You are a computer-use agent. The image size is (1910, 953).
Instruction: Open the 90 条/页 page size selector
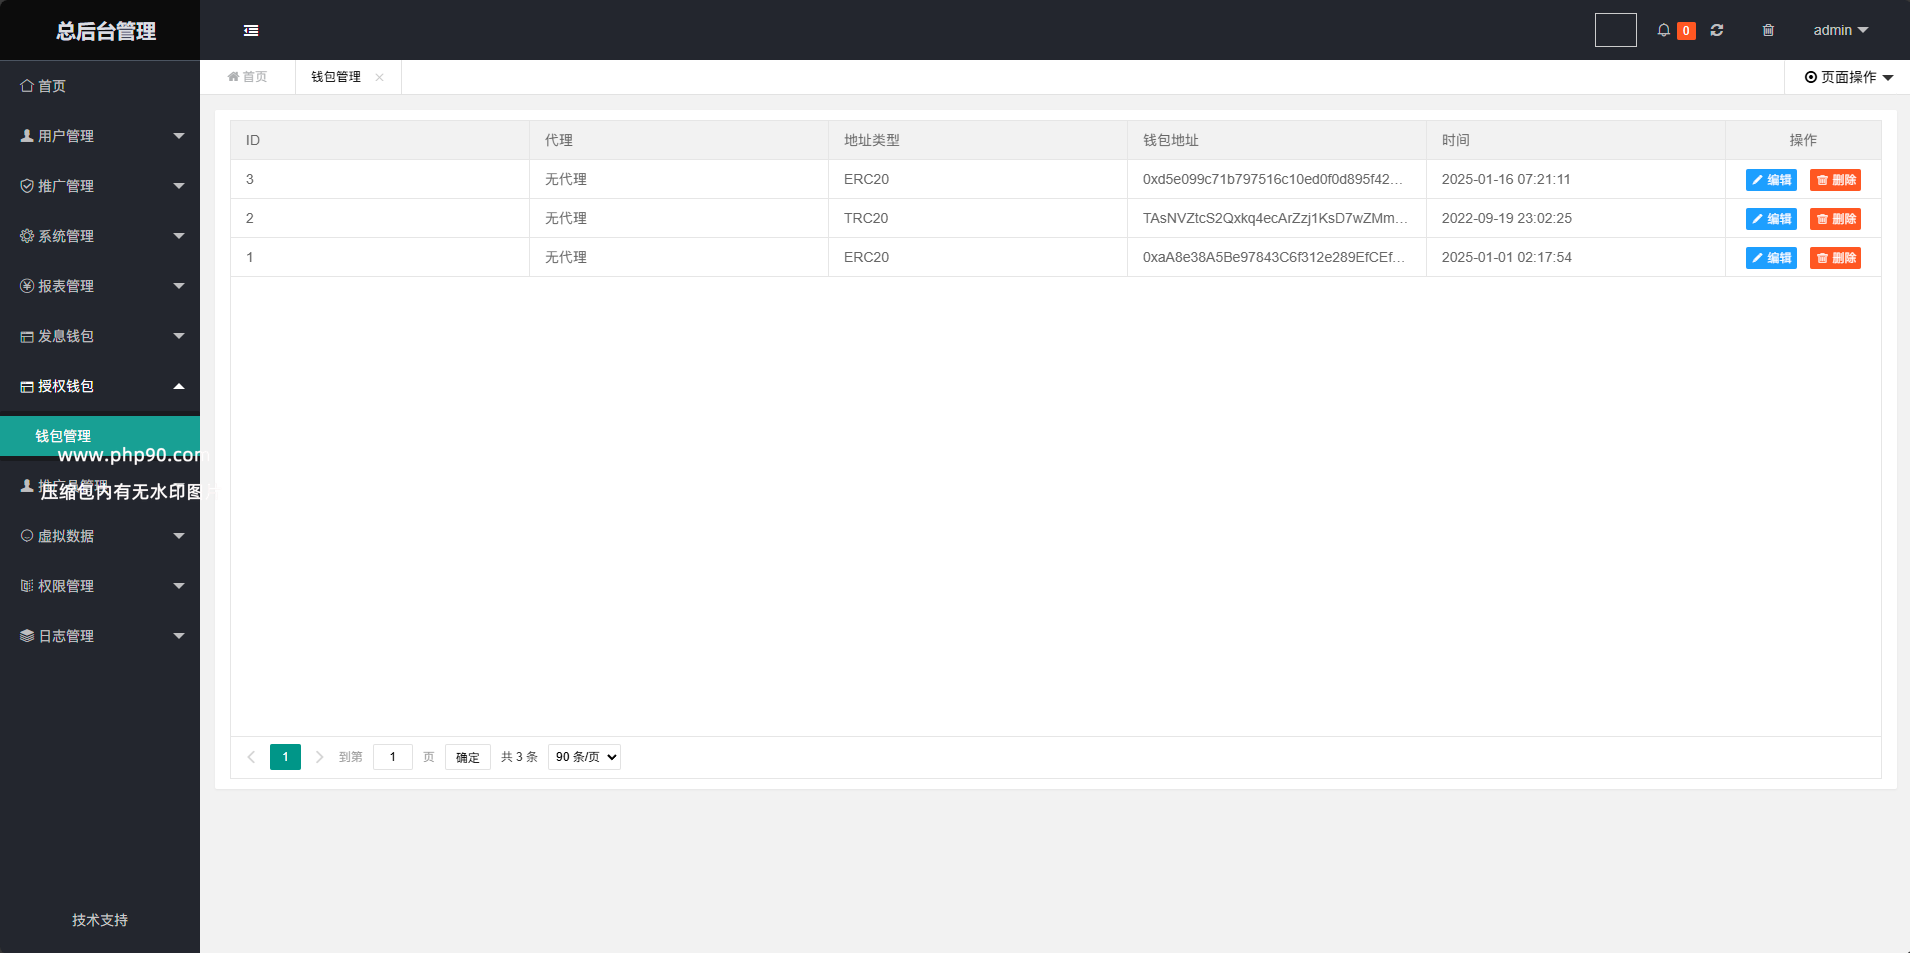584,757
